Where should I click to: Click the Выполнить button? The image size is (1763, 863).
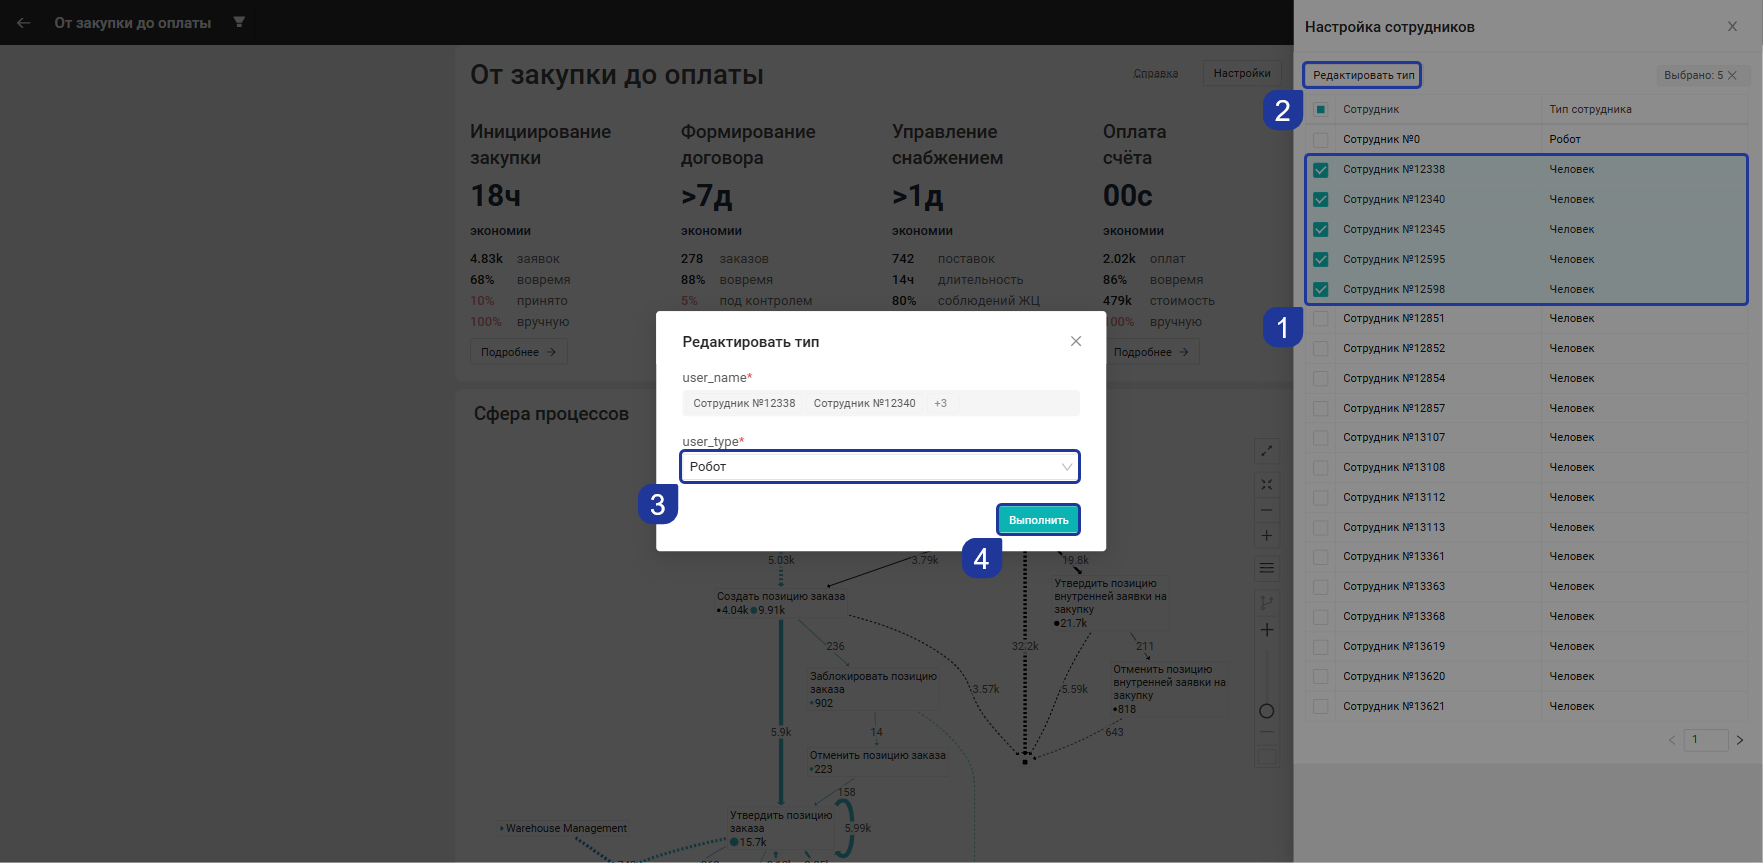pyautogui.click(x=1038, y=520)
